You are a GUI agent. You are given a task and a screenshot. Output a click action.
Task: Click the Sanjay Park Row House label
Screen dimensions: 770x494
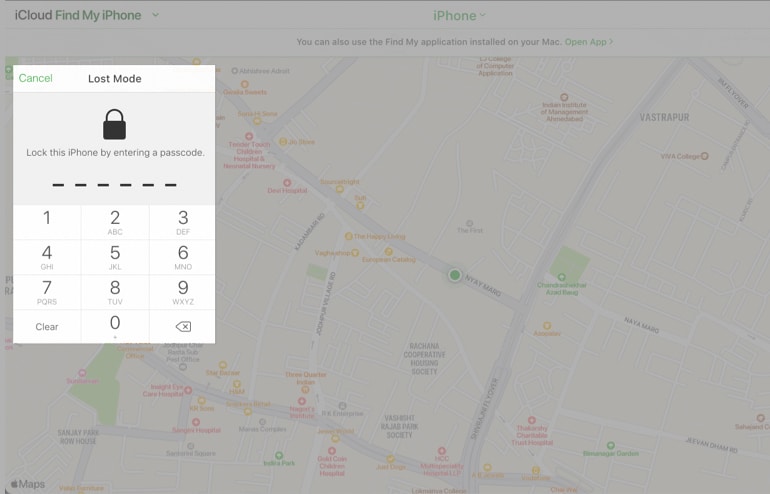coord(78,437)
